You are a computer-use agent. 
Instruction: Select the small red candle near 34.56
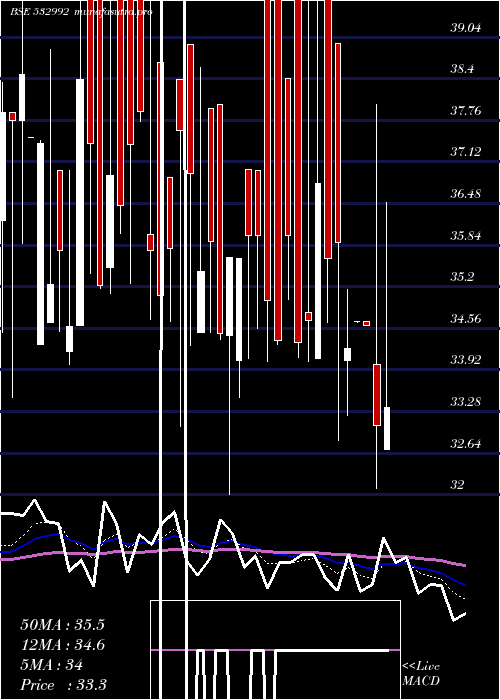click(367, 323)
